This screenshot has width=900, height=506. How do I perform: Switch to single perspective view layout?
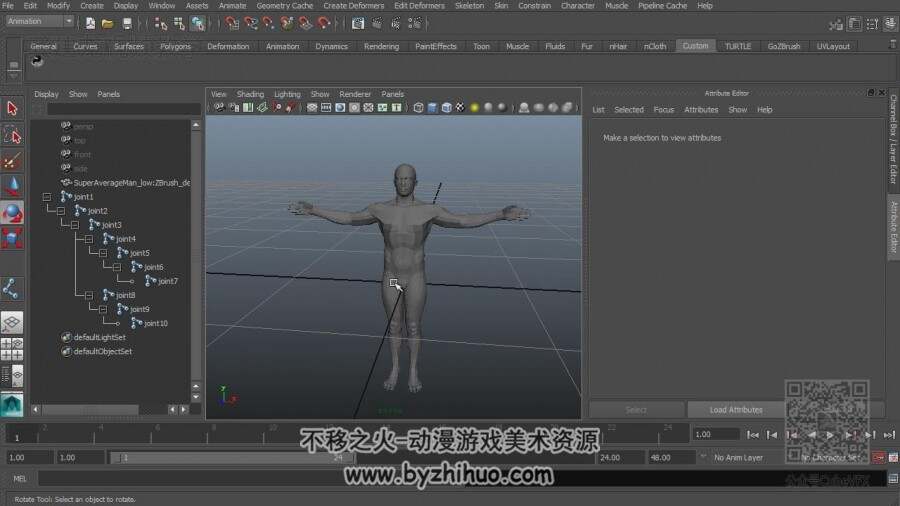(12, 322)
